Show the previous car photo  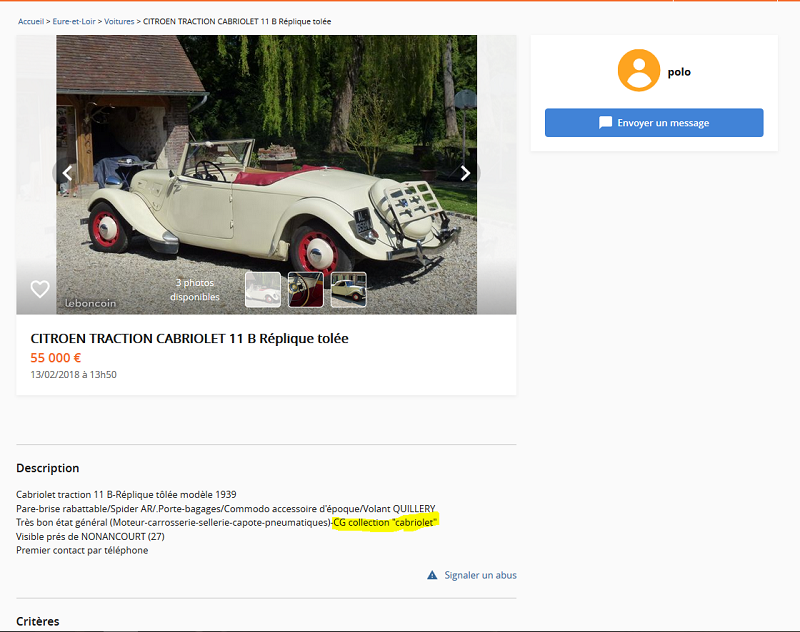67,173
